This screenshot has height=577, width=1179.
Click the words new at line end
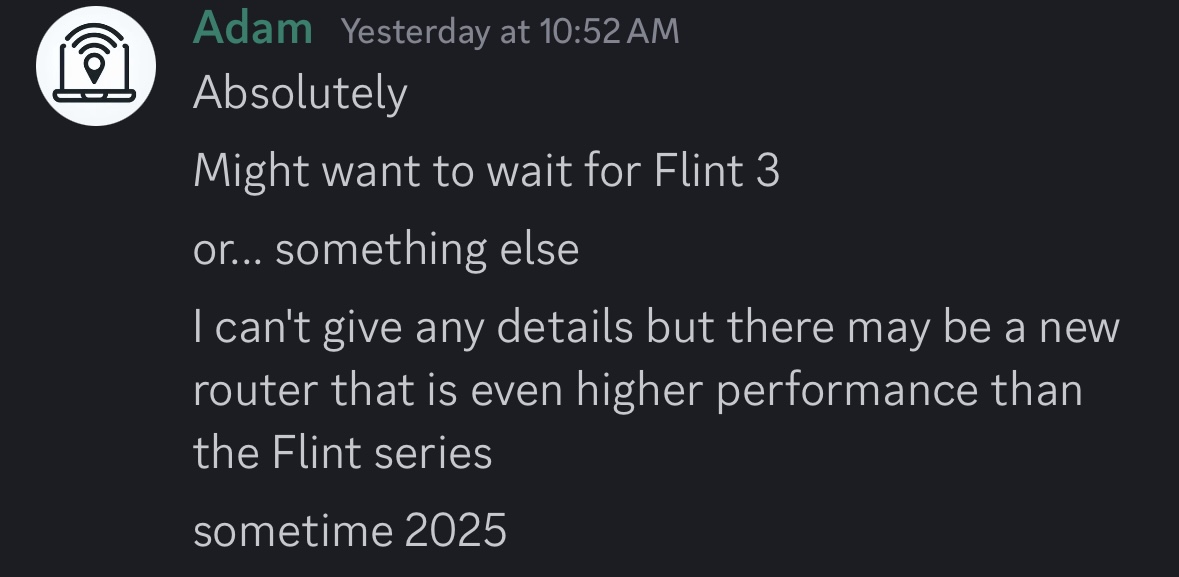coord(1080,329)
